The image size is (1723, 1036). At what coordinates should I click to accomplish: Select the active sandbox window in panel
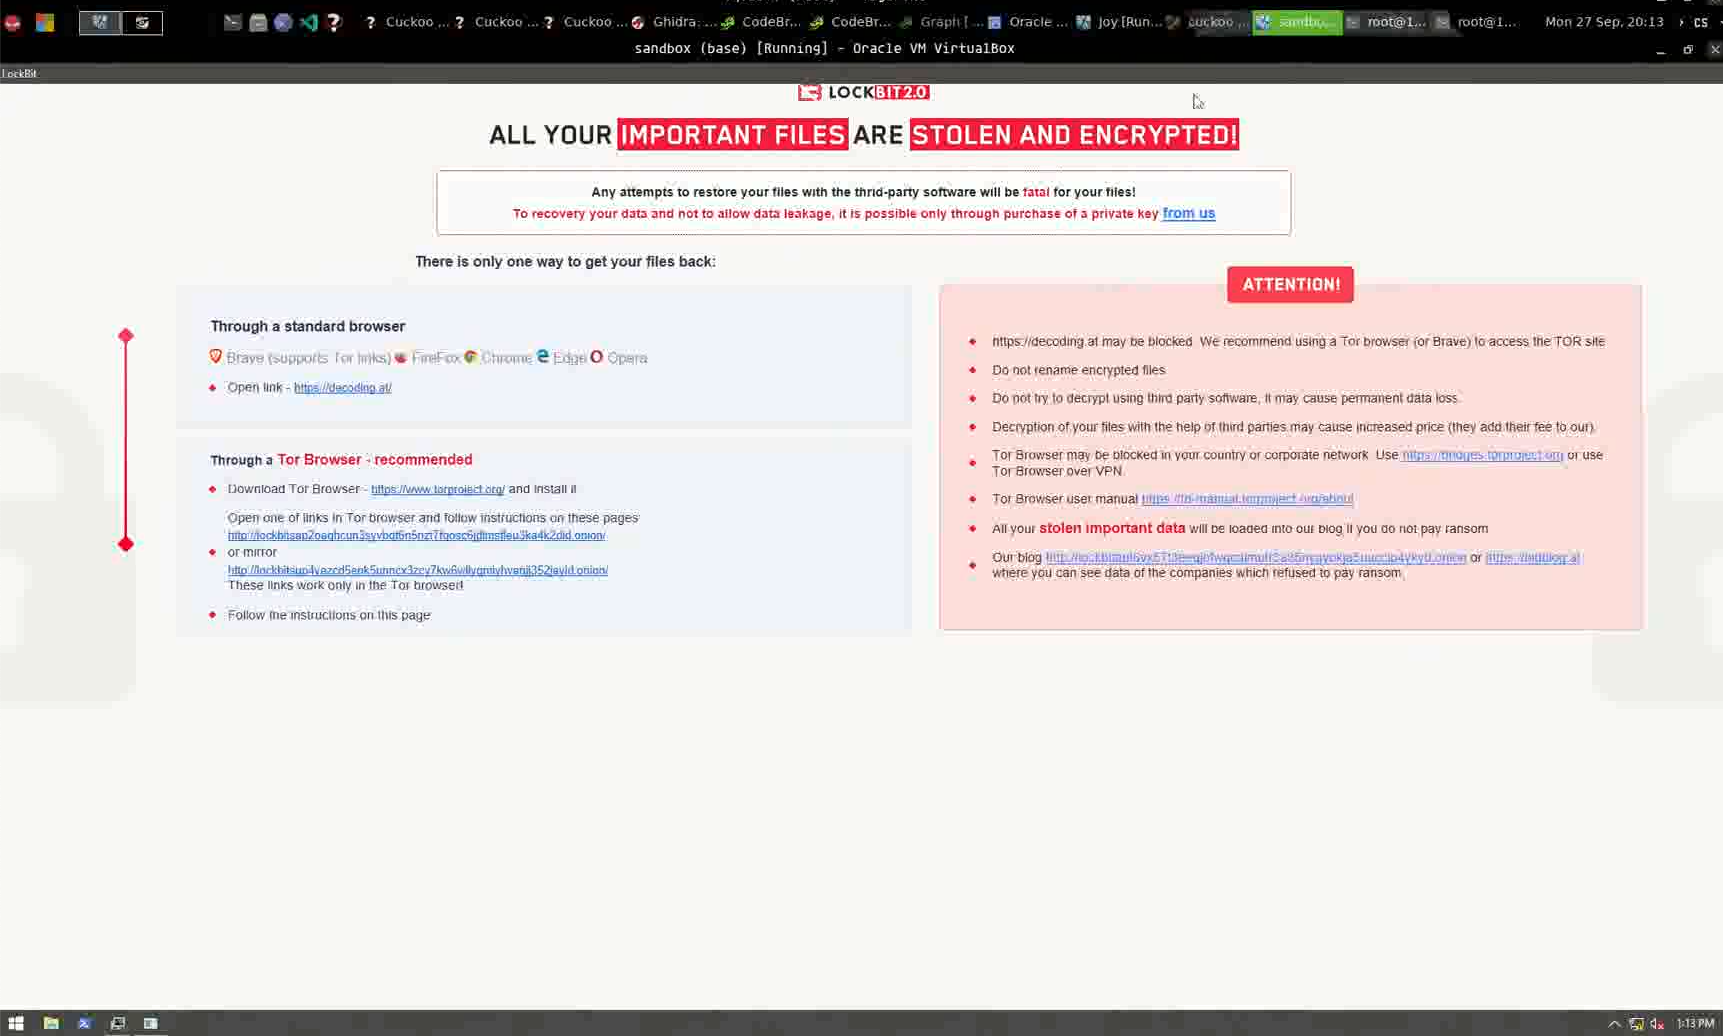point(1297,22)
